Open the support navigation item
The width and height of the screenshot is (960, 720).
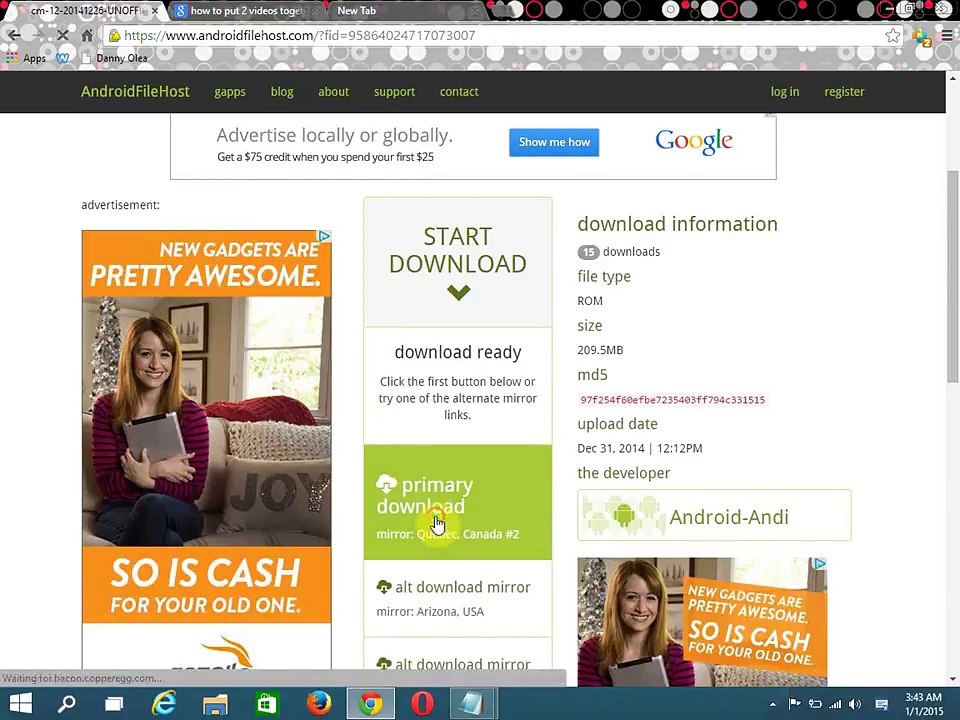click(x=394, y=92)
